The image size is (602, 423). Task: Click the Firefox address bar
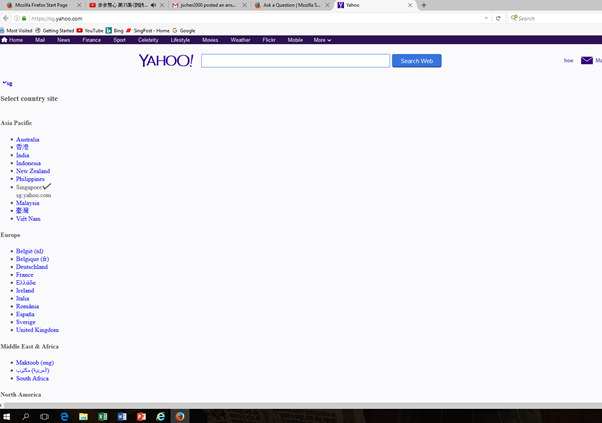(x=255, y=18)
